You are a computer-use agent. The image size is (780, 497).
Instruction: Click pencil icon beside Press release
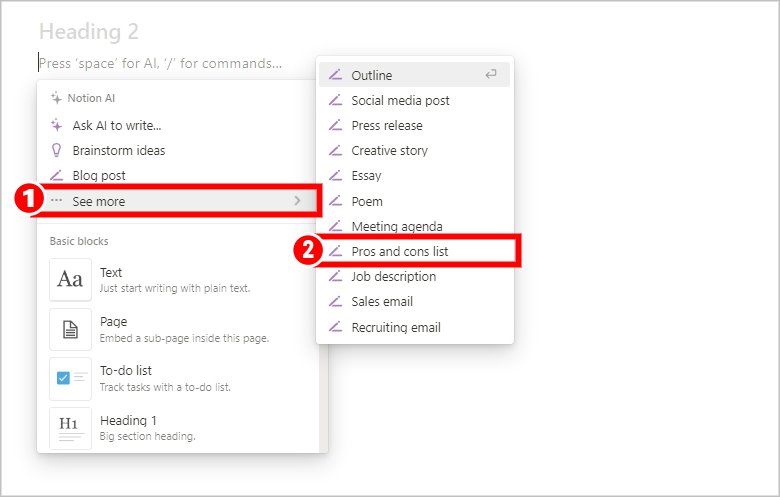pyautogui.click(x=335, y=125)
